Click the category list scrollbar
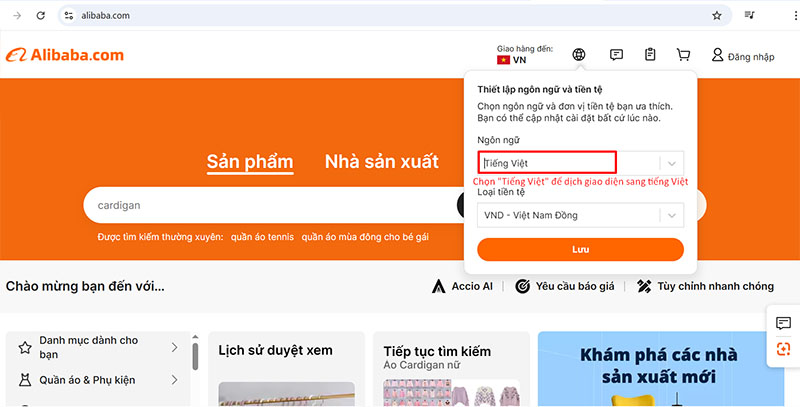Viewport: 800px width, 407px height. click(195, 357)
